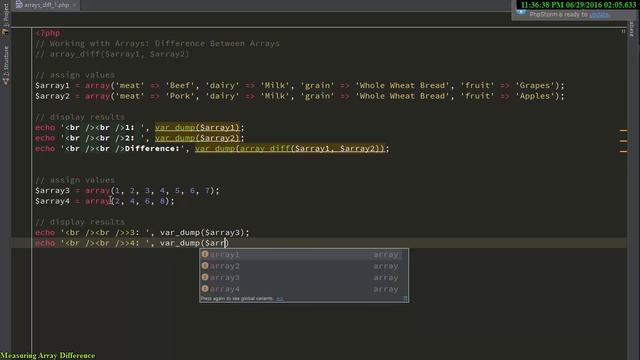The height and width of the screenshot is (360, 640).
Task: Open the right-side Database tool window tab
Action: tap(632, 29)
